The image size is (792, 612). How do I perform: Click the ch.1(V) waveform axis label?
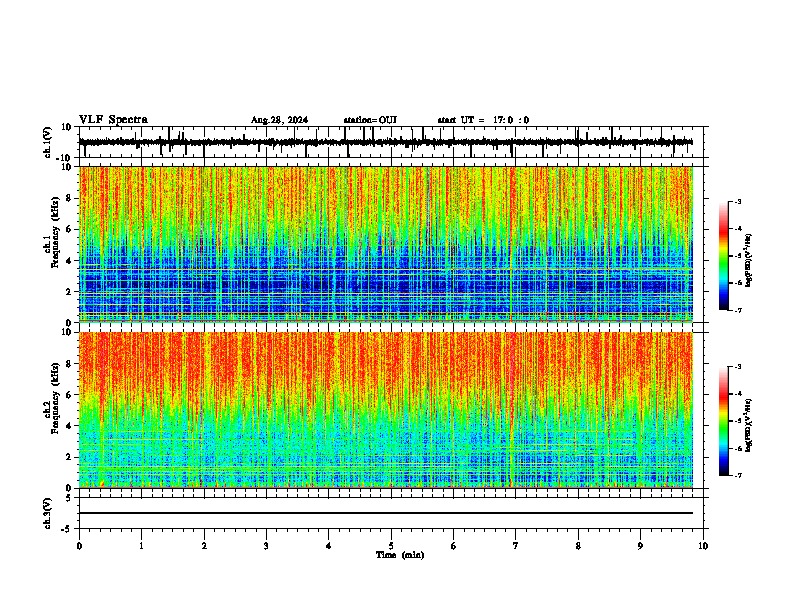(x=48, y=142)
